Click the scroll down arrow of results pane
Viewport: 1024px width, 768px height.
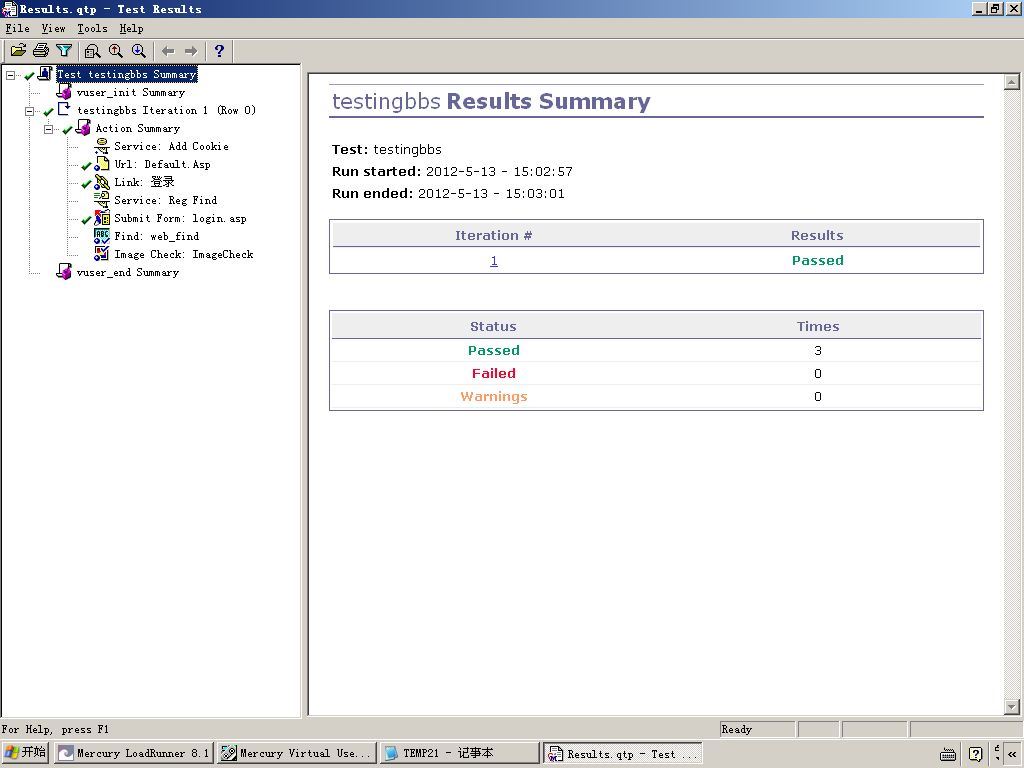tap(1012, 707)
